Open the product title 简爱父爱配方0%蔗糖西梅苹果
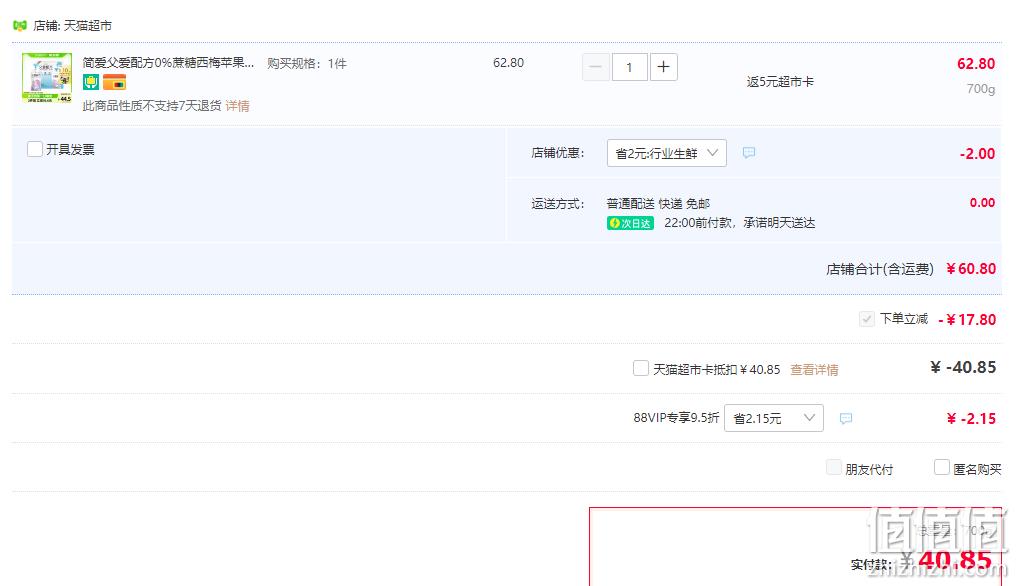The height and width of the screenshot is (586, 1017). [168, 63]
